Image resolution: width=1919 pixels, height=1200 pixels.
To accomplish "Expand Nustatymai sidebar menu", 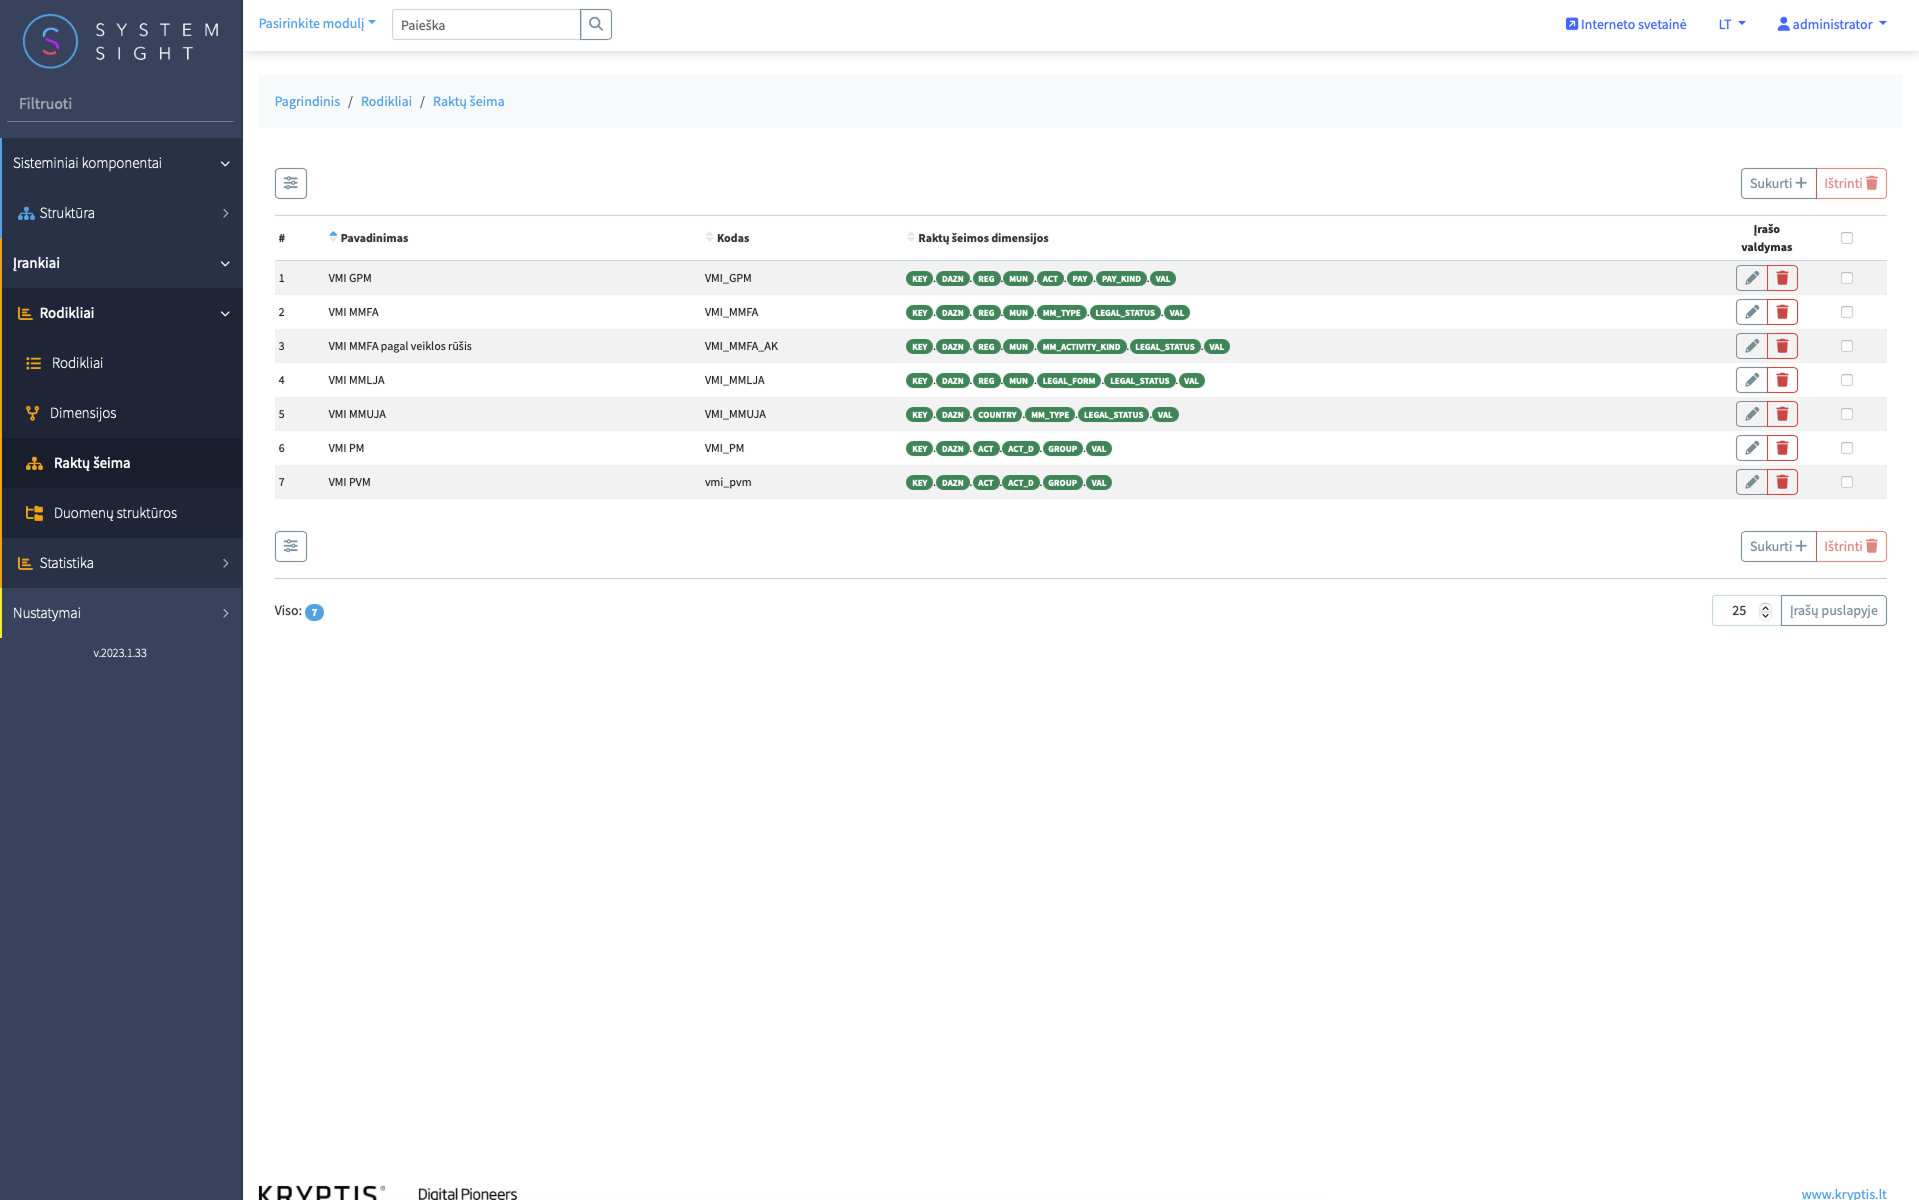I will [121, 613].
